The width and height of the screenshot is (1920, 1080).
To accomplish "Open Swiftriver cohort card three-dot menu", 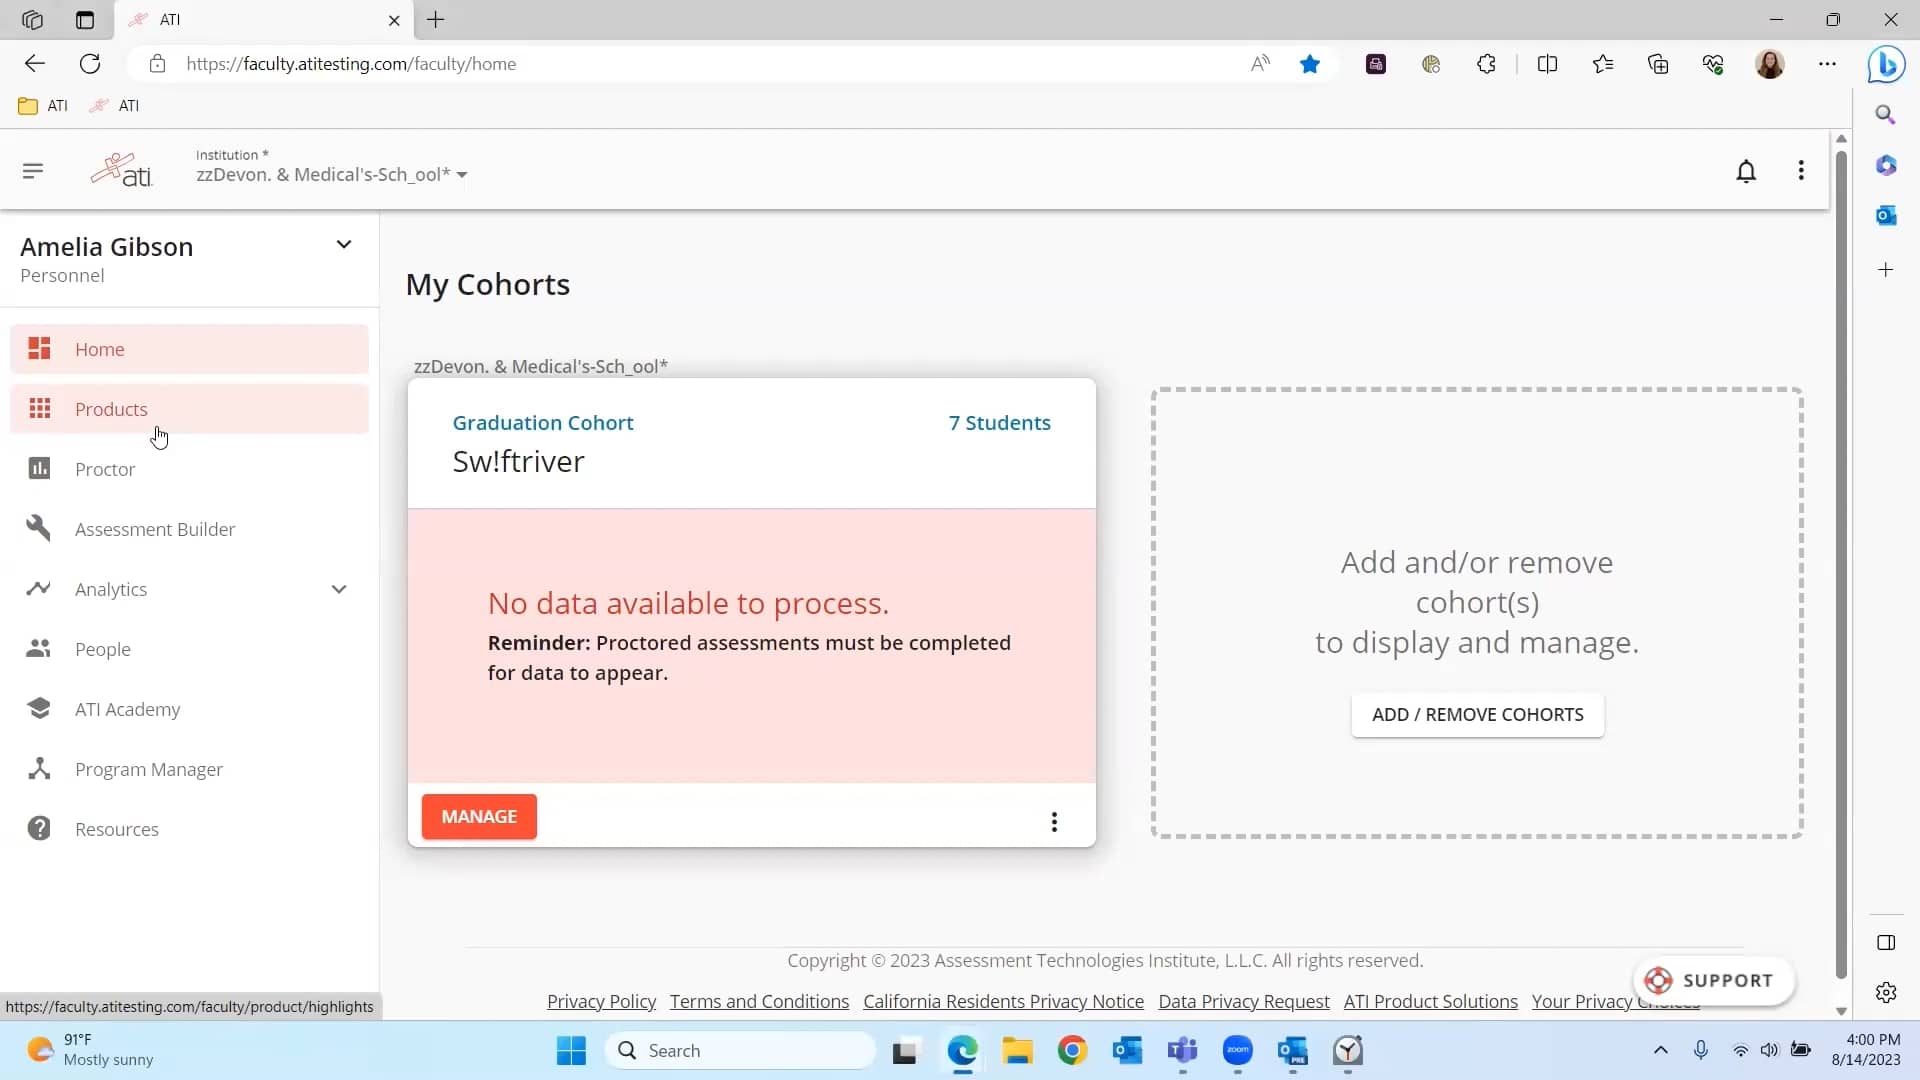I will (x=1054, y=822).
